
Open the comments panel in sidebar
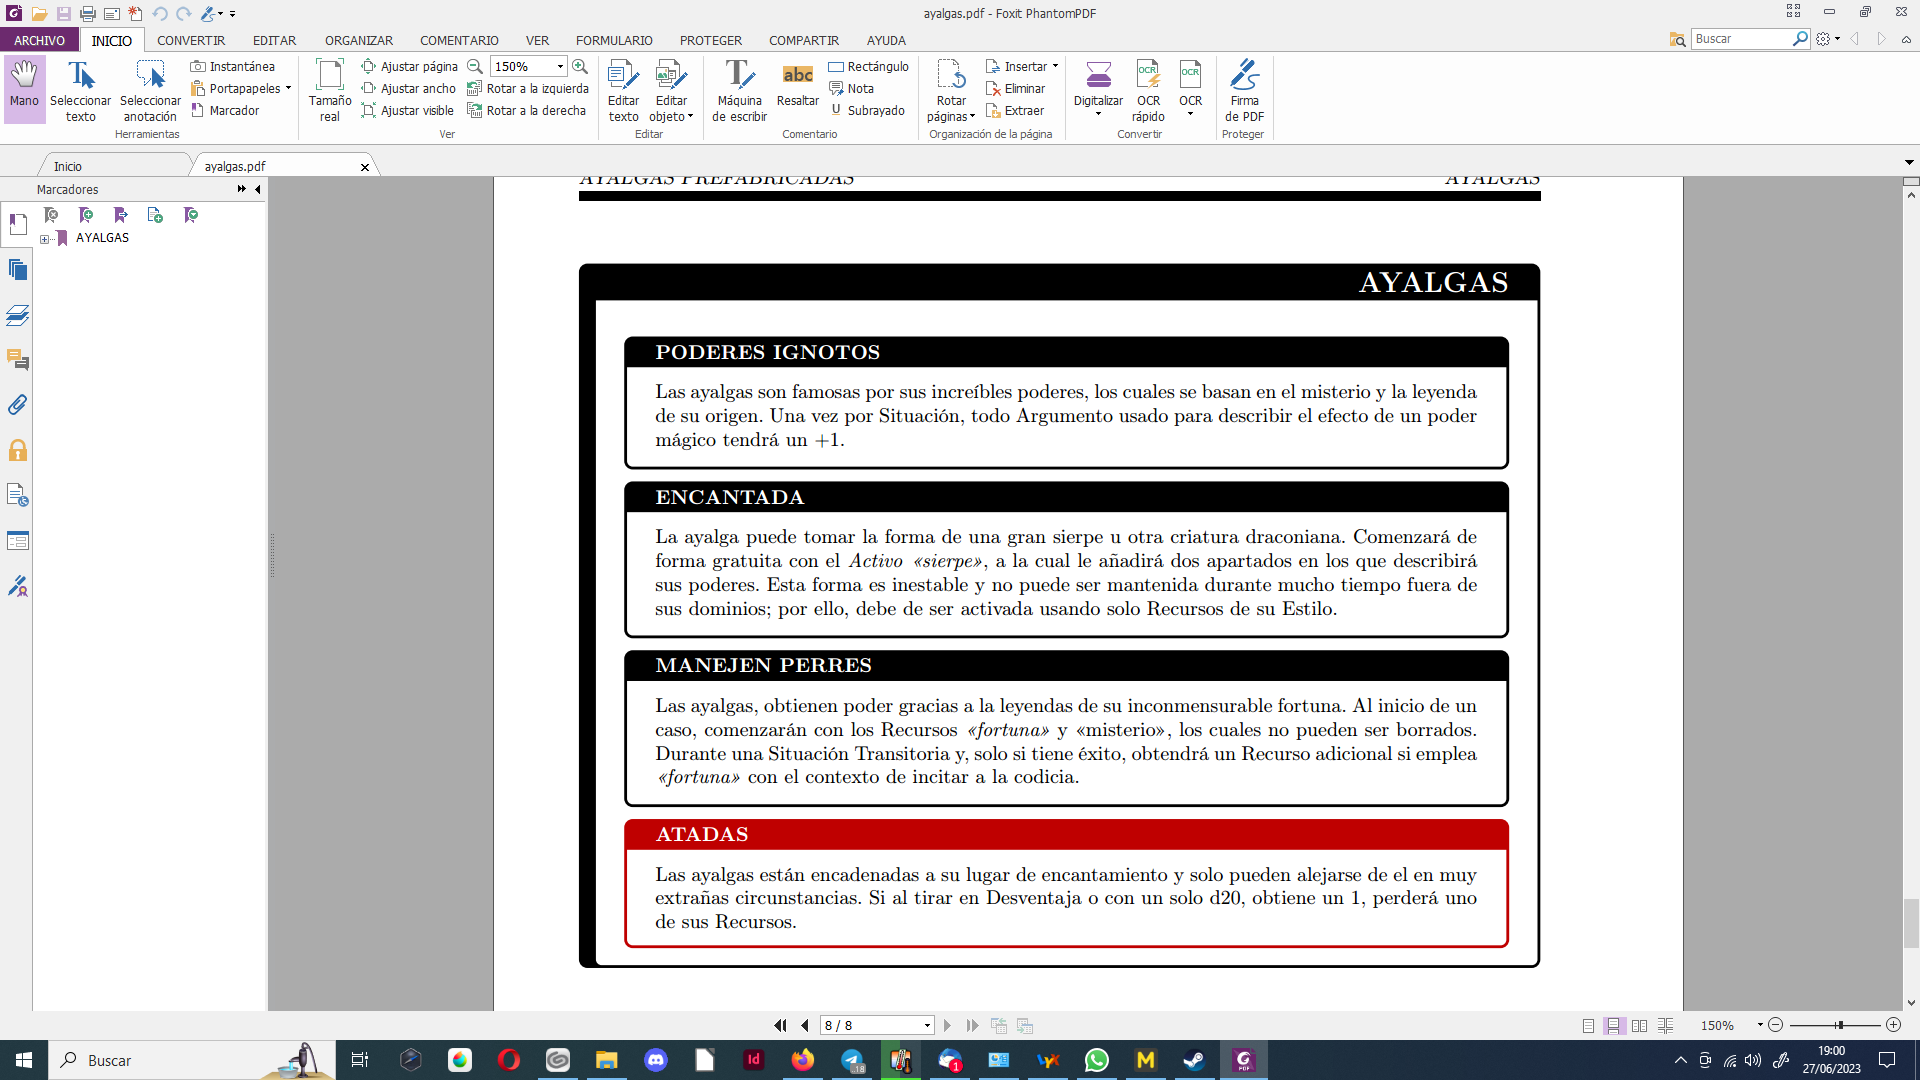click(x=18, y=360)
